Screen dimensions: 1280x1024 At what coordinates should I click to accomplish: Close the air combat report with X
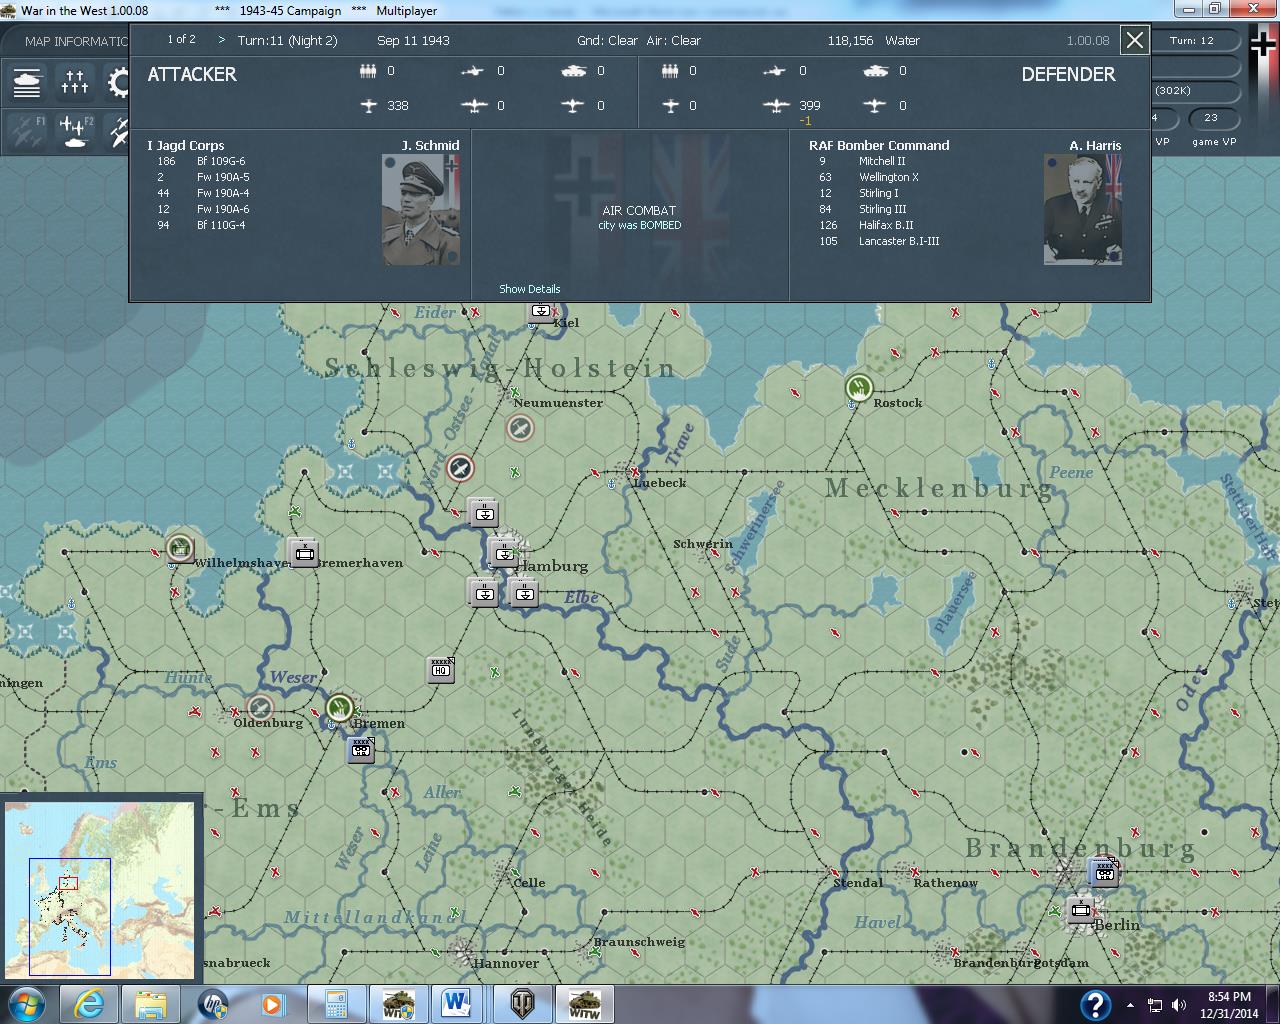pos(1134,40)
